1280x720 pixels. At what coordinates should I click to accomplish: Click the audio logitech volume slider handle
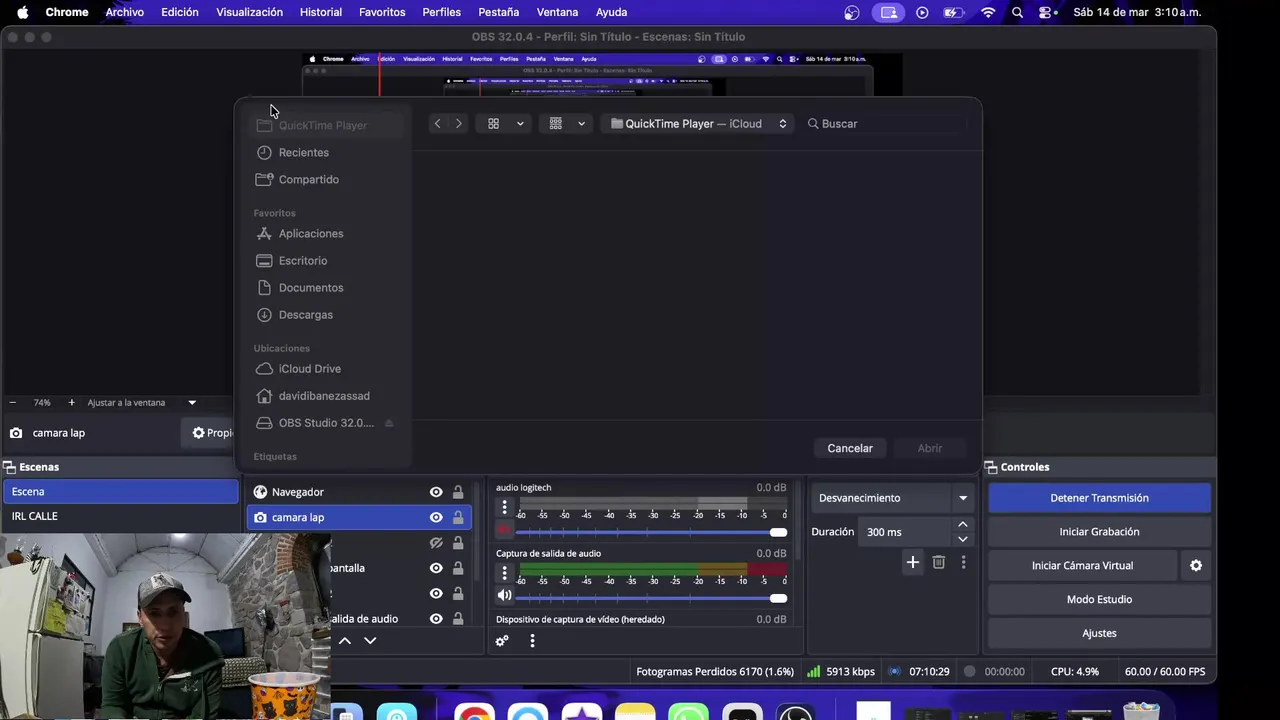pyautogui.click(x=778, y=532)
